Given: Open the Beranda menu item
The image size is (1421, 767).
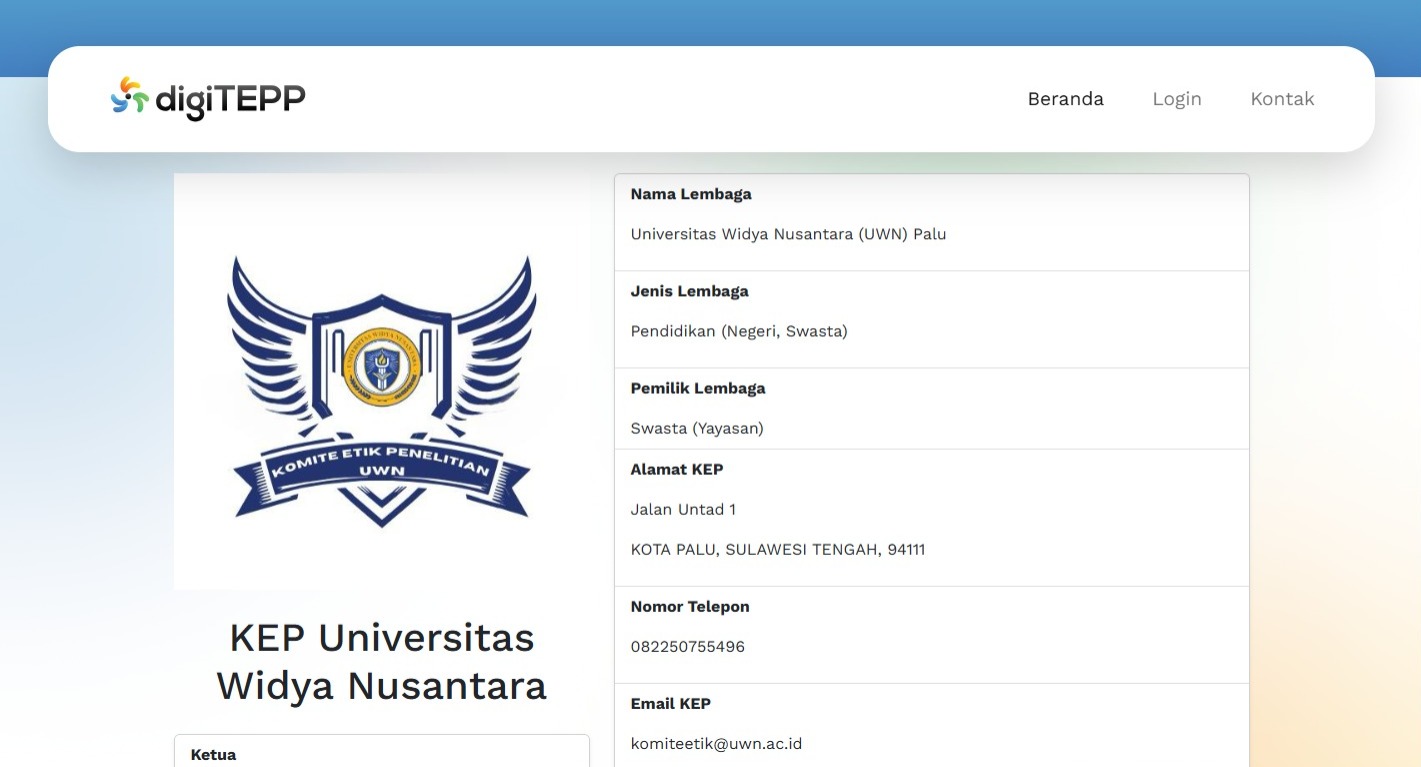Looking at the screenshot, I should click(1066, 99).
